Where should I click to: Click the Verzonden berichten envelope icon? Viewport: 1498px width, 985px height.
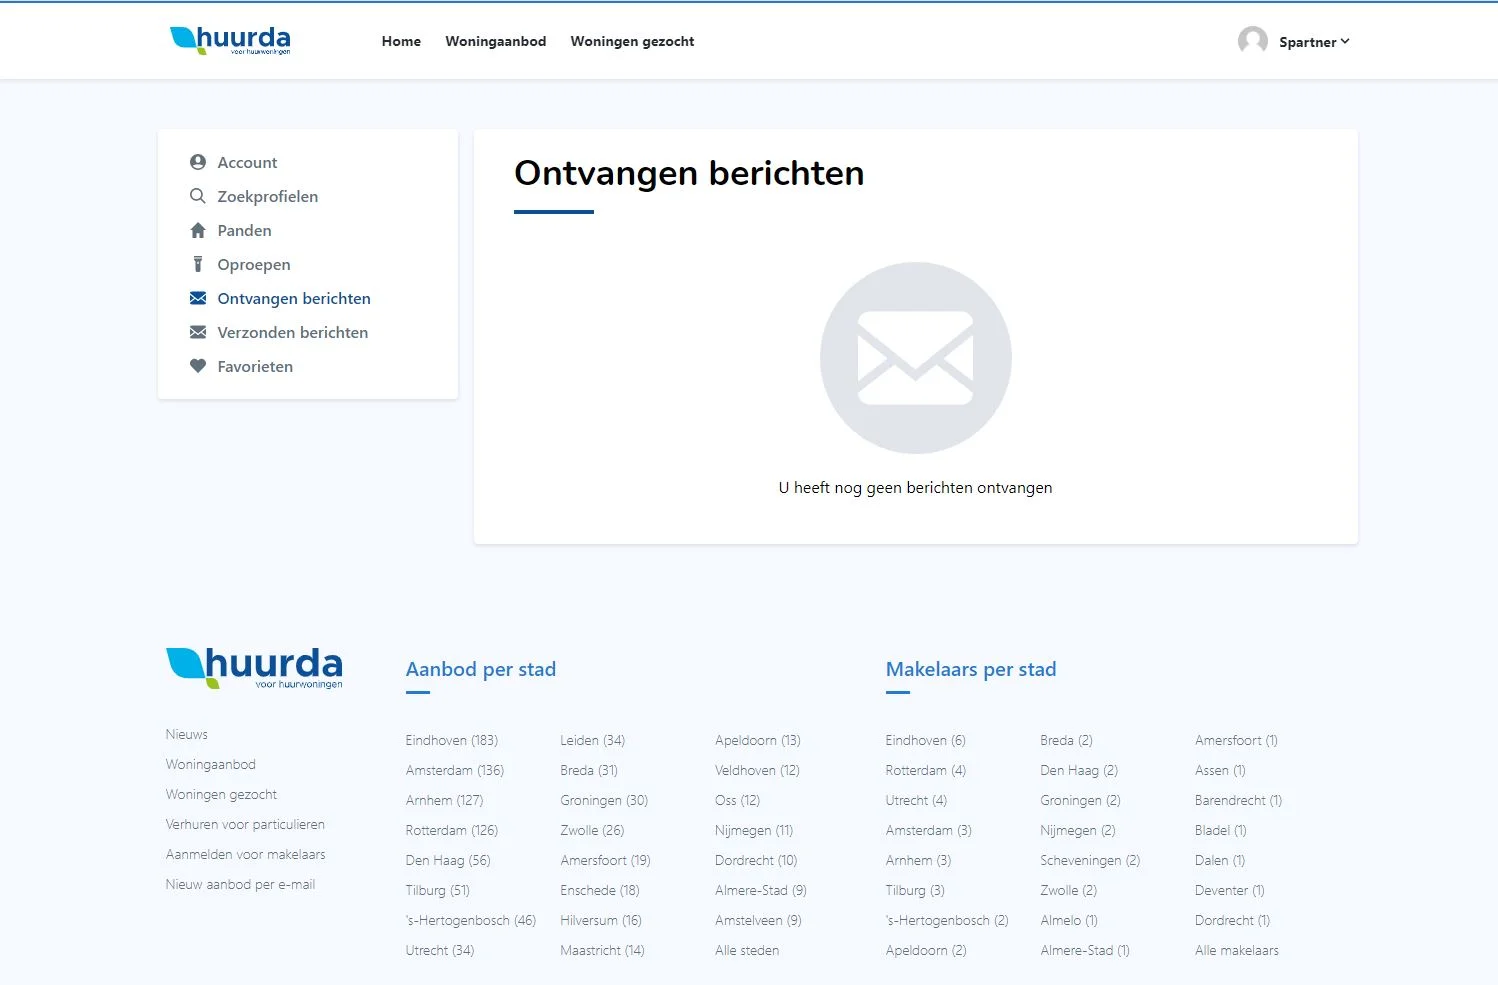[x=198, y=332]
